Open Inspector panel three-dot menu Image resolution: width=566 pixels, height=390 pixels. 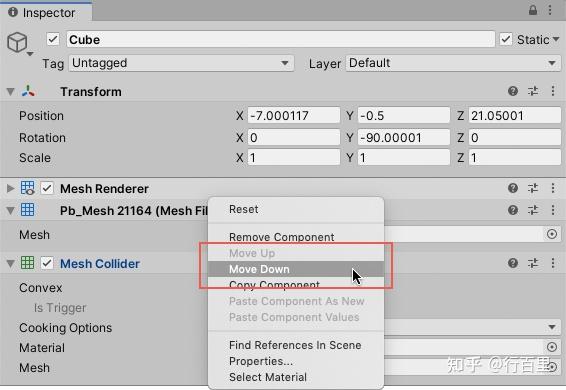[x=550, y=10]
